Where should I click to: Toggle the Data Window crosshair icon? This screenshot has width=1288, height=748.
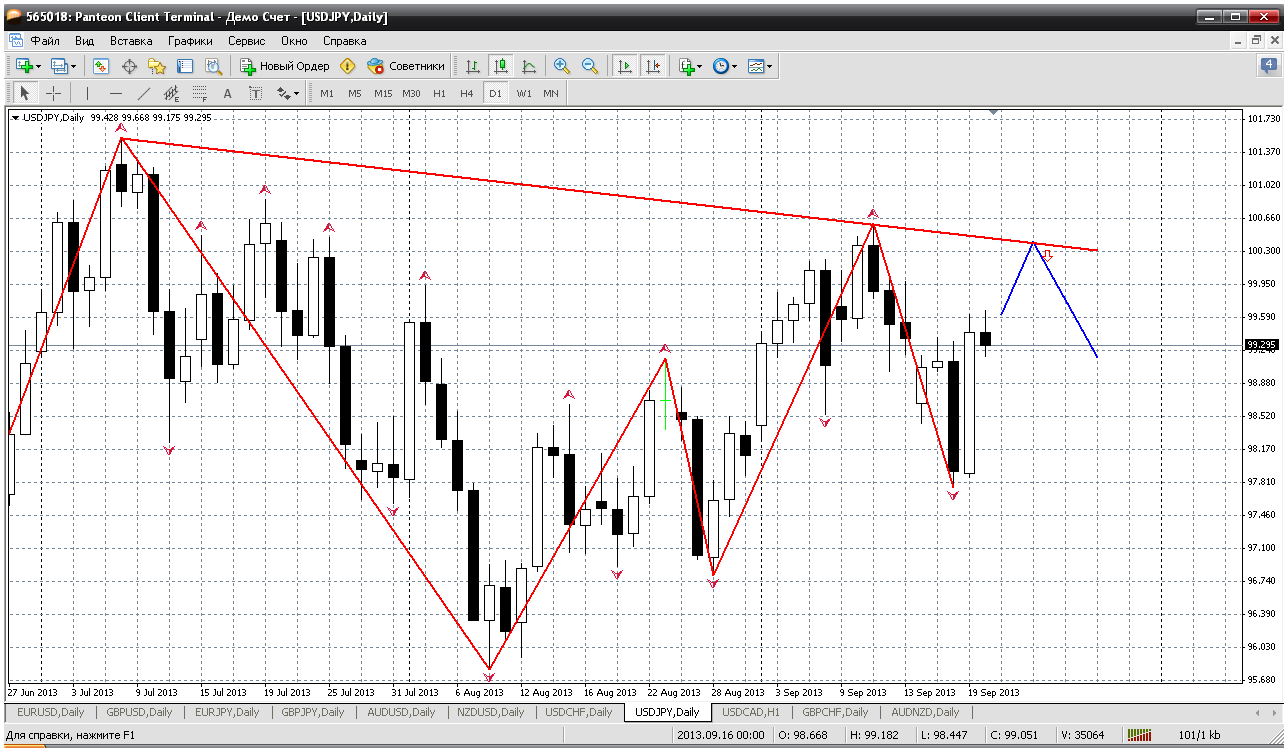point(129,66)
